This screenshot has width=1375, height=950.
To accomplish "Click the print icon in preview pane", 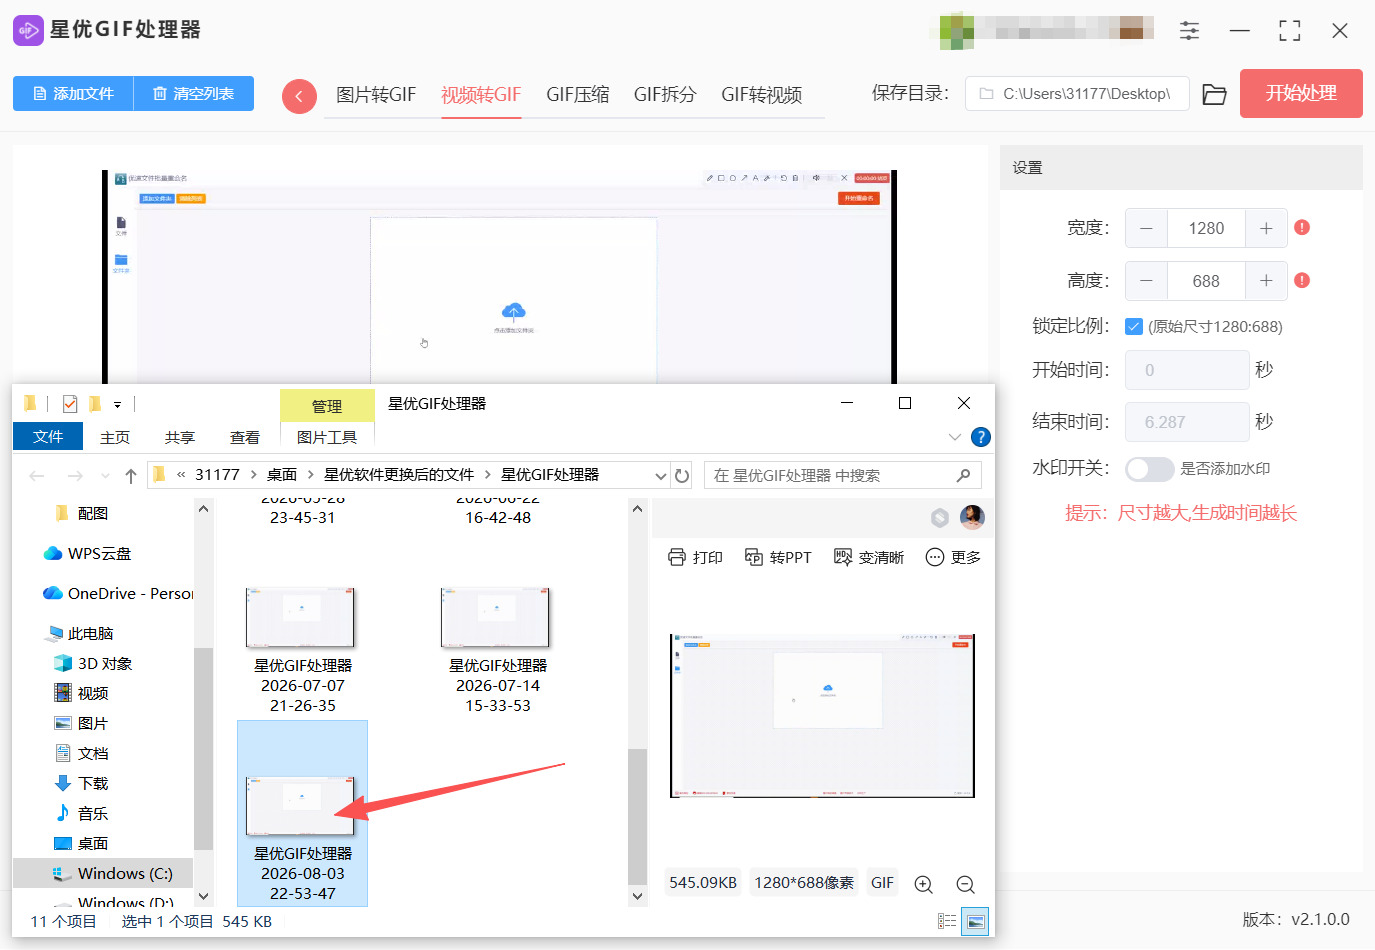I will (677, 557).
